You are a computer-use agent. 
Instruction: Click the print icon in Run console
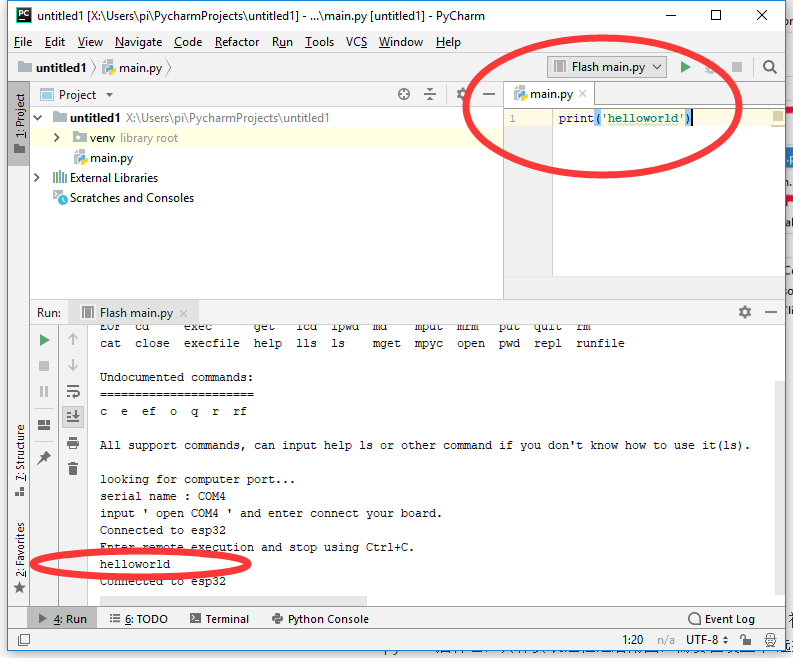(x=73, y=443)
